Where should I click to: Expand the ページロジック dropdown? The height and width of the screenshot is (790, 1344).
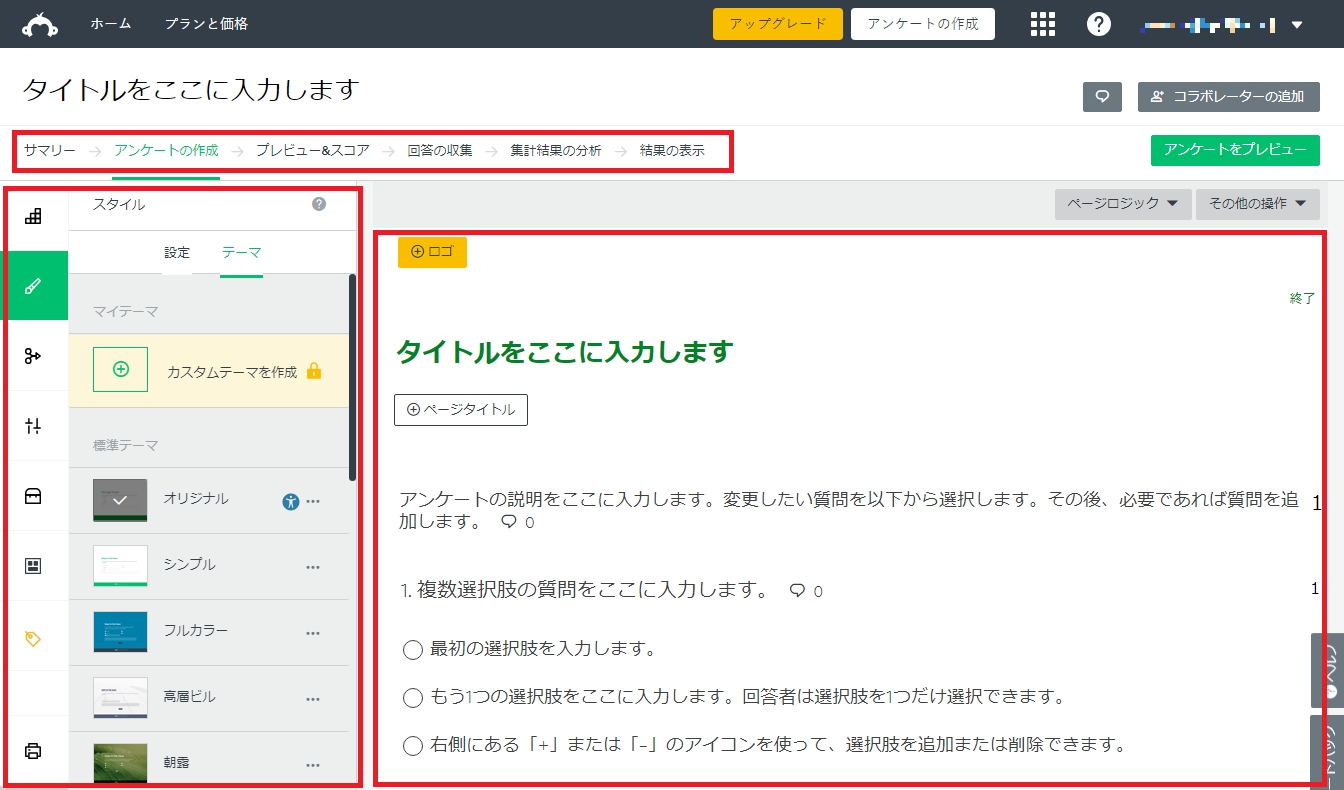click(1122, 204)
